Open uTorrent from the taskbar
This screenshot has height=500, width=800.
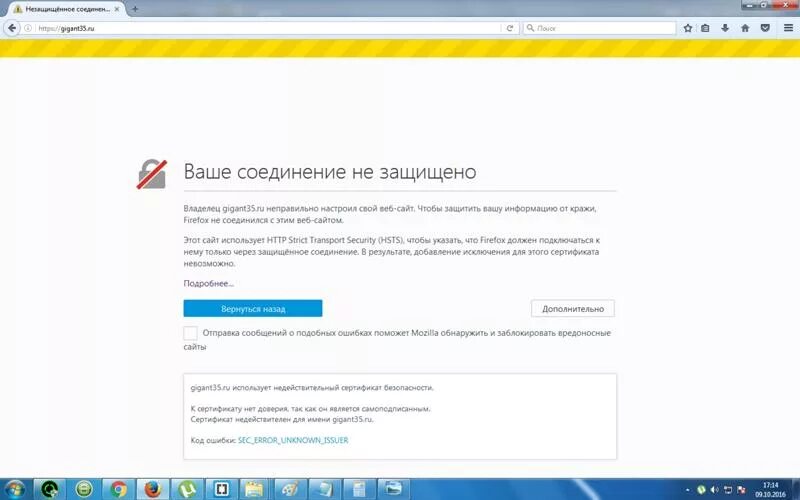[x=187, y=489]
